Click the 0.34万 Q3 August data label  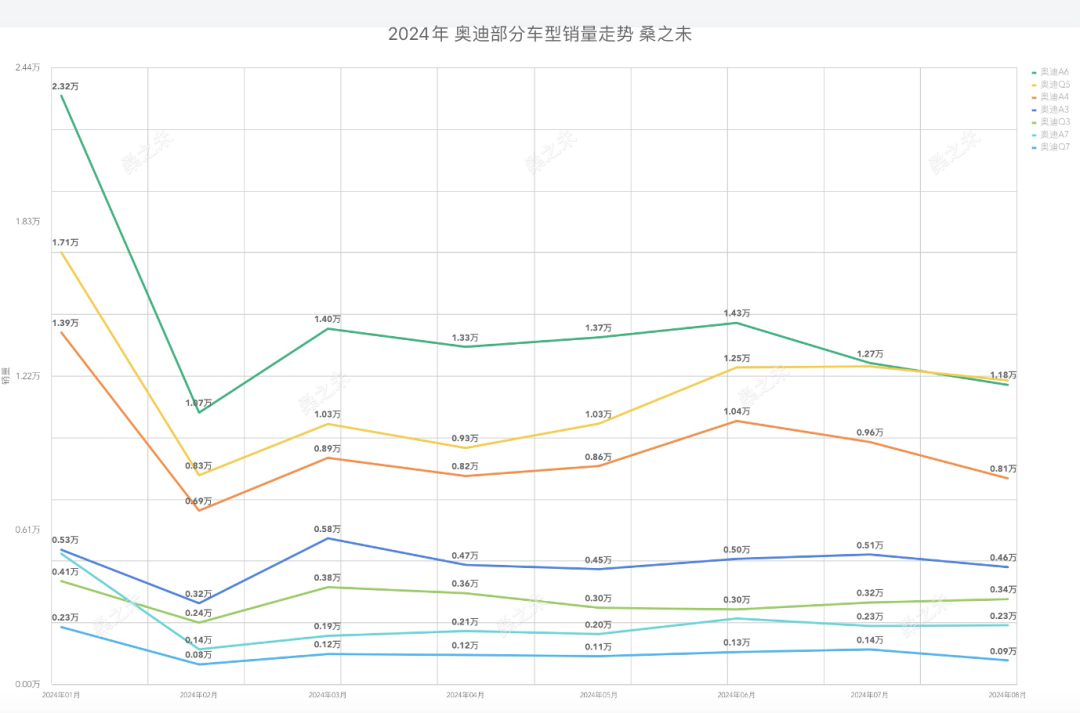point(1003,590)
